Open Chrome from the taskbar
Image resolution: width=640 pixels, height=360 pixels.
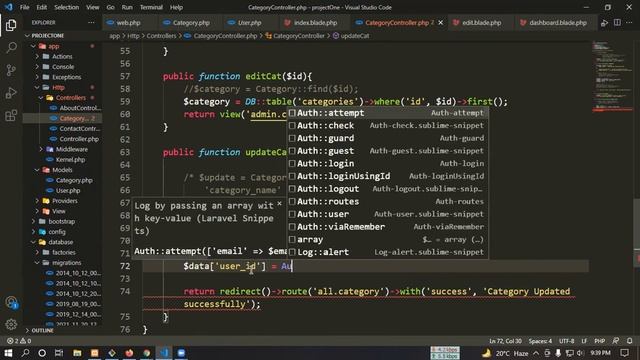click(147, 353)
